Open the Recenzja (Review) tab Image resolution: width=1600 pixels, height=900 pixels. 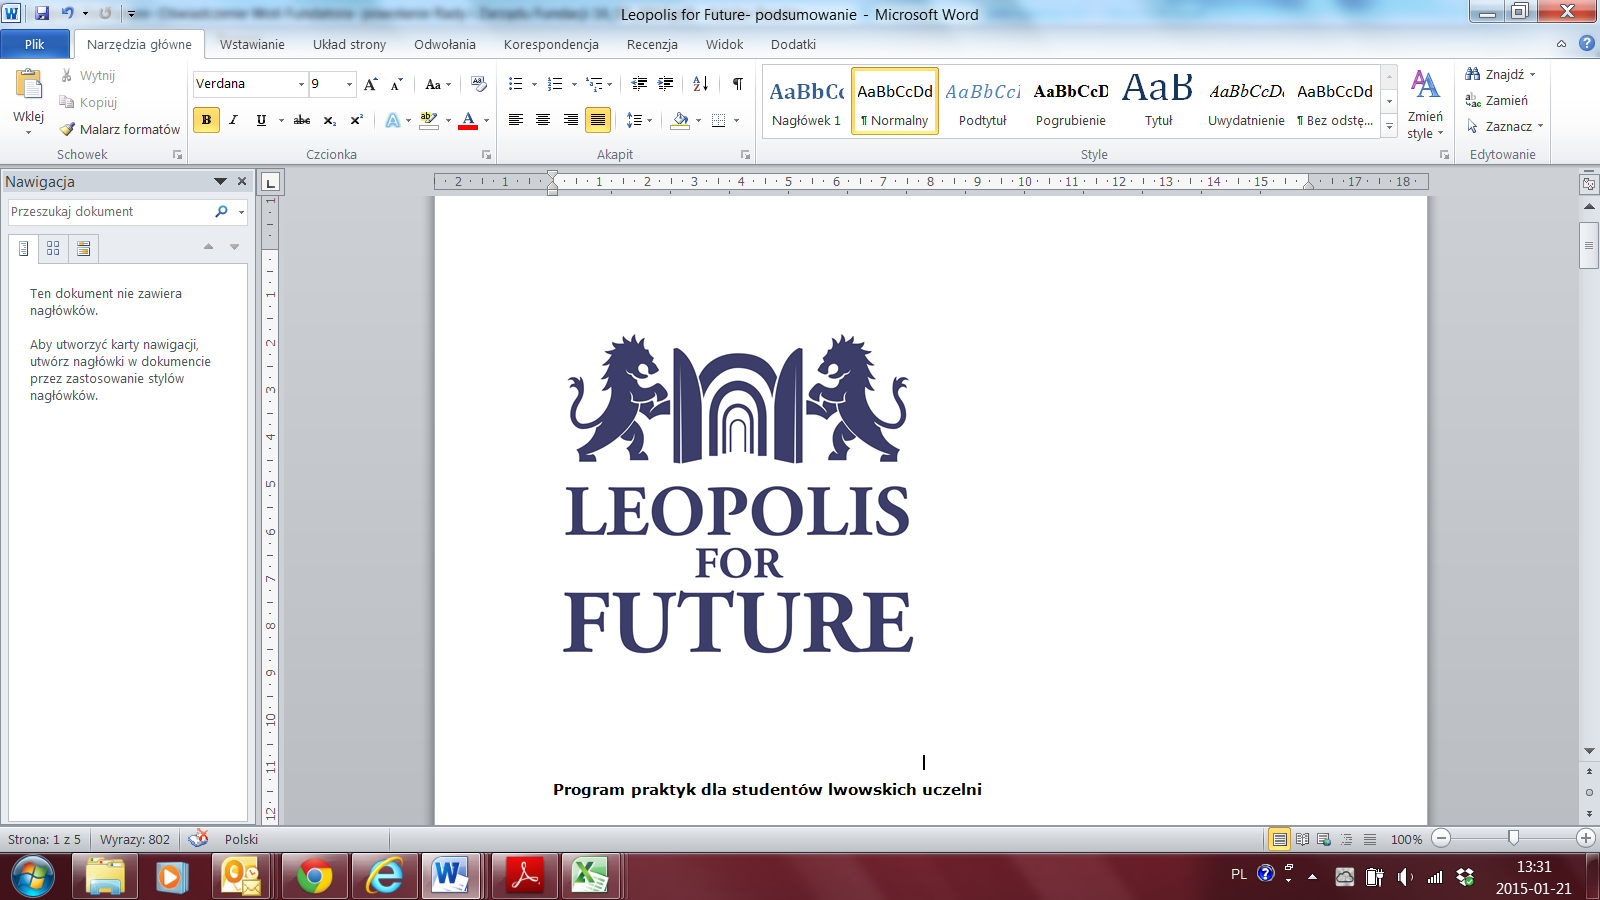652,44
